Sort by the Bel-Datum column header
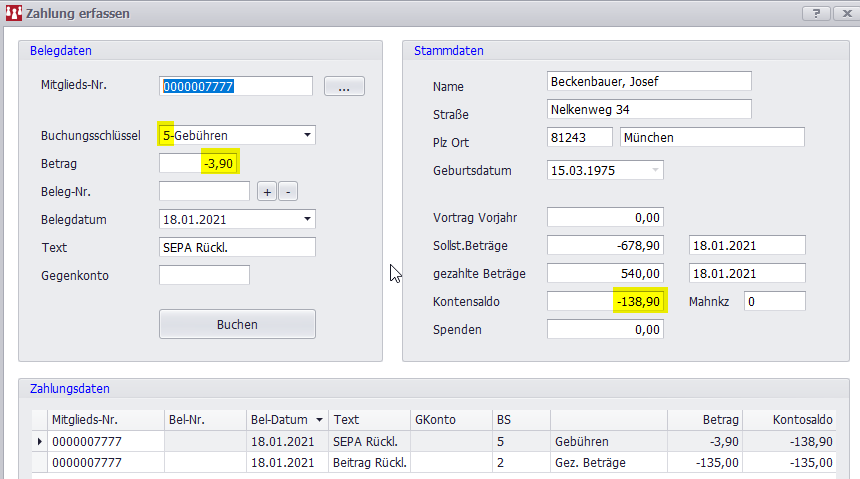Viewport: 860px width, 479px height. (x=286, y=420)
